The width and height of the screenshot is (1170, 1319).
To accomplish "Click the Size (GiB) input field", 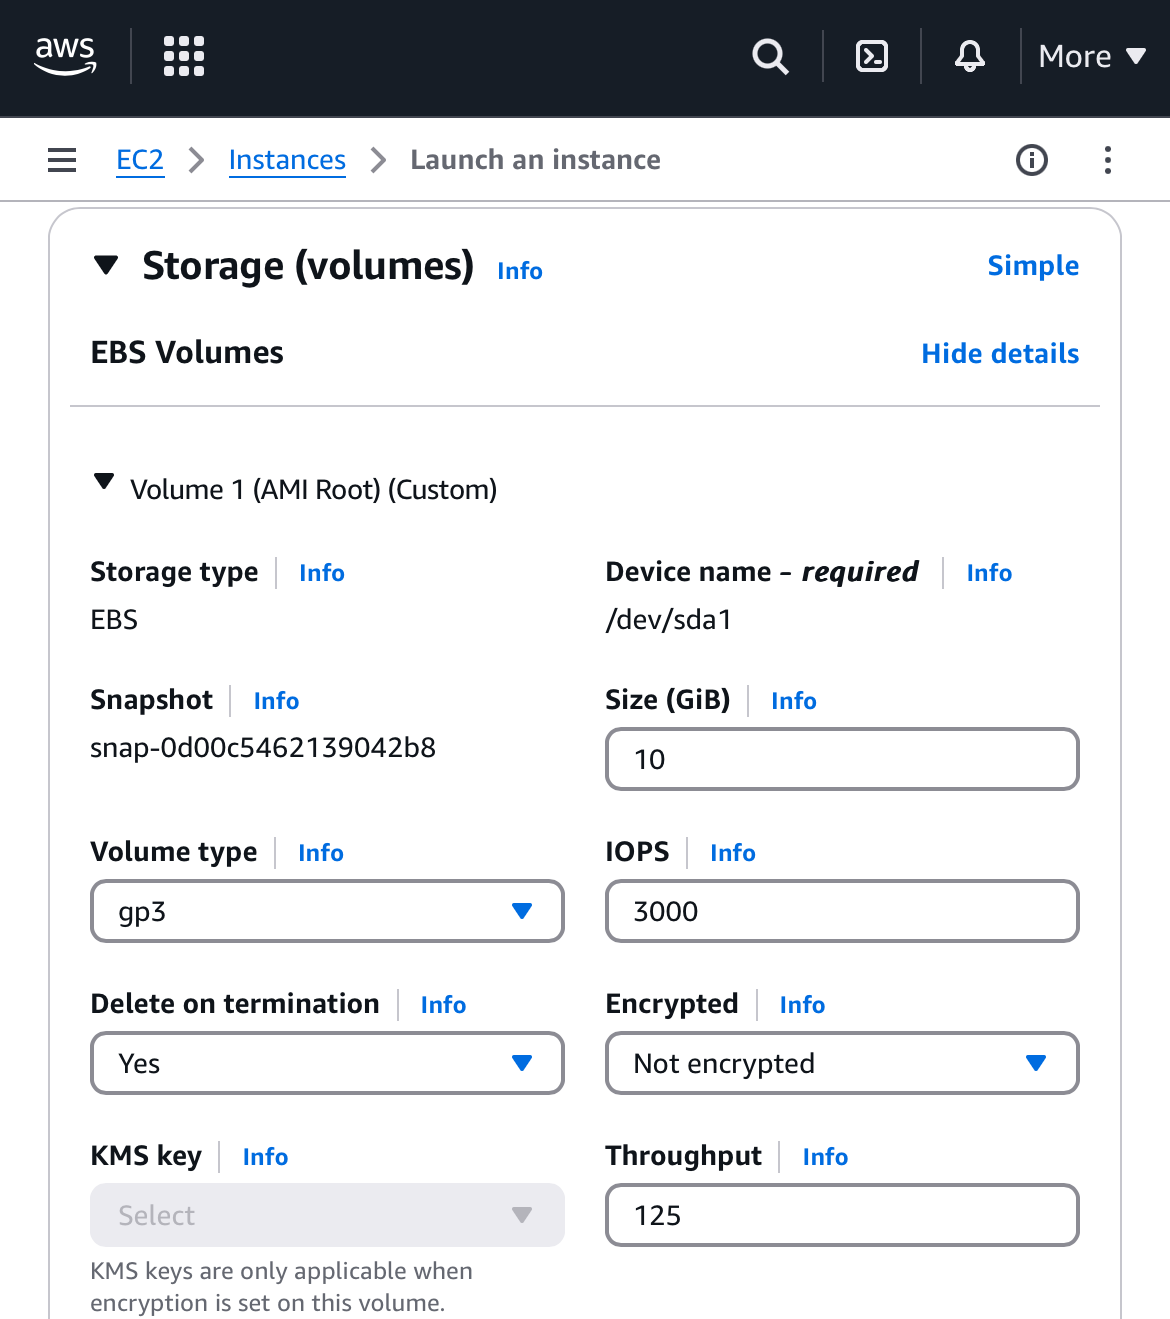I will coord(842,759).
